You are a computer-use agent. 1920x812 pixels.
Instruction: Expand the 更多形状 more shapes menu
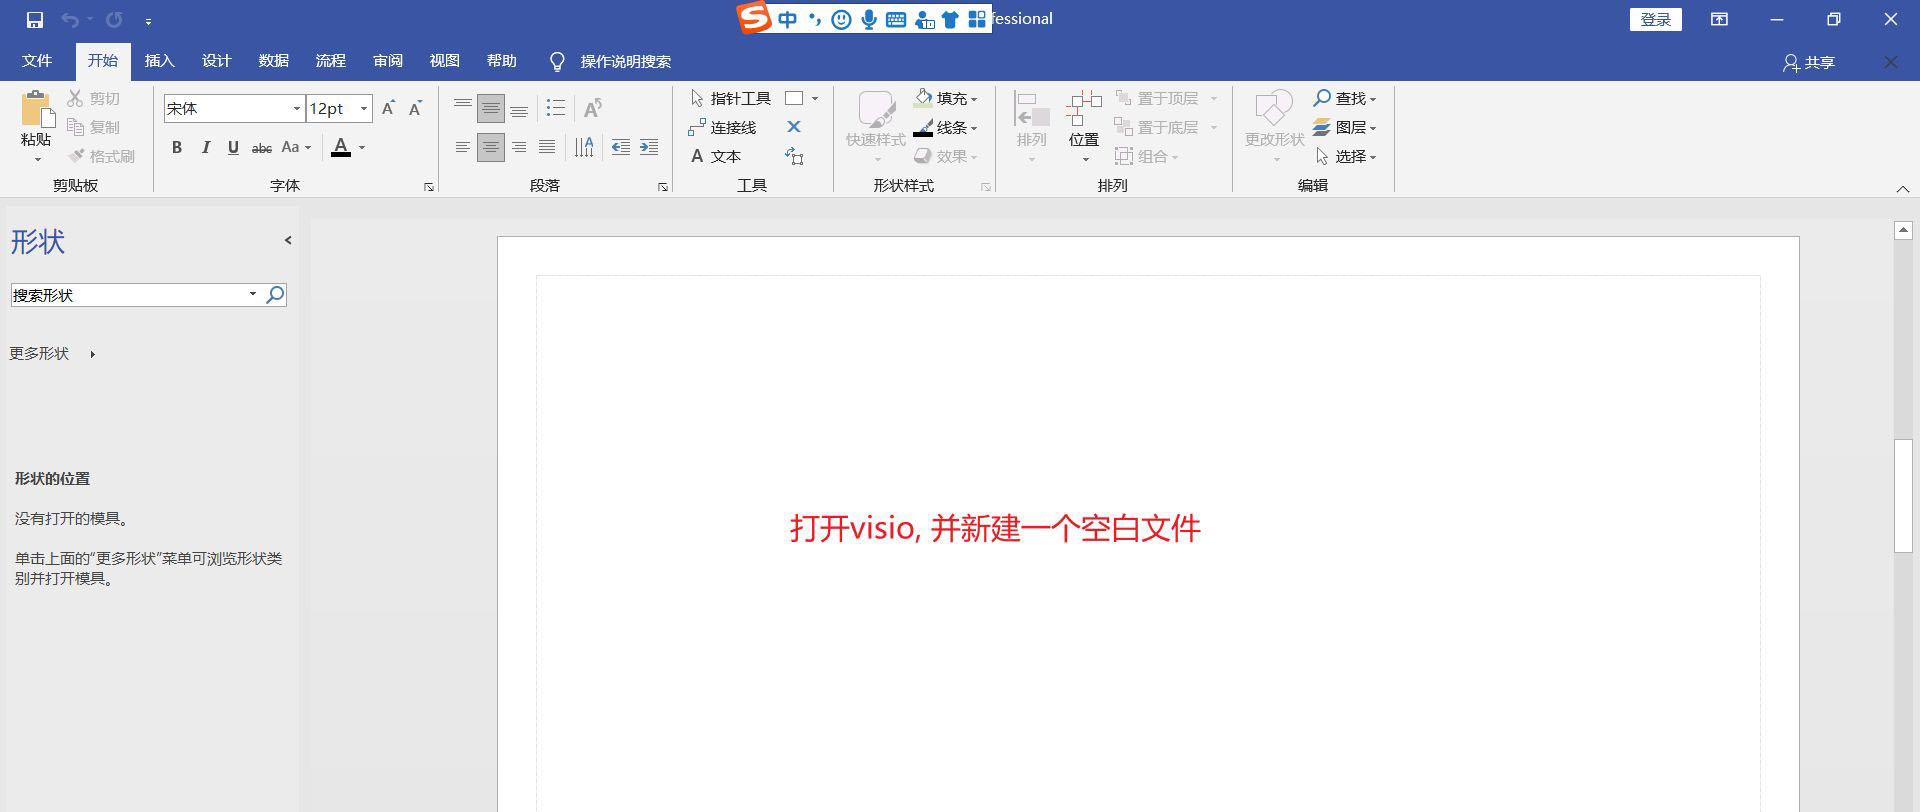tap(53, 354)
